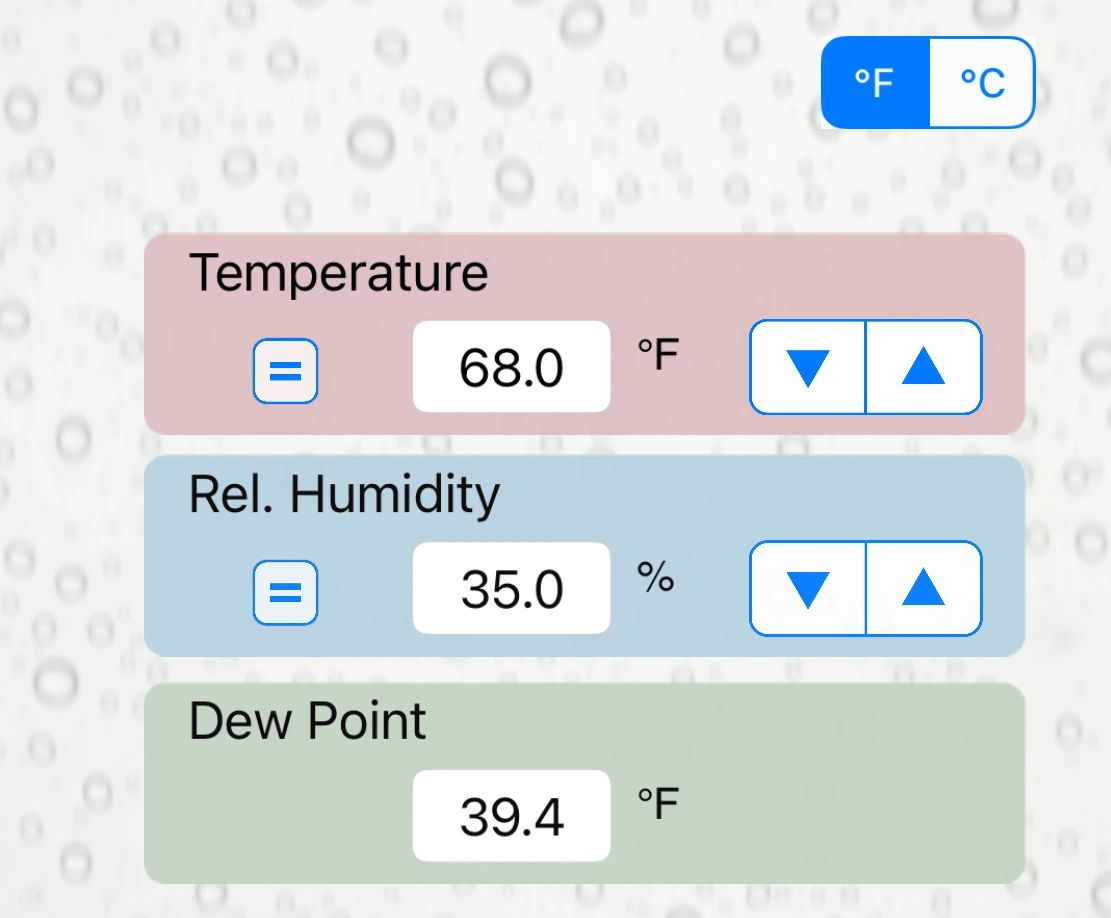Click the Dew Point panel header
The image size is (1111, 918).
[x=307, y=720]
